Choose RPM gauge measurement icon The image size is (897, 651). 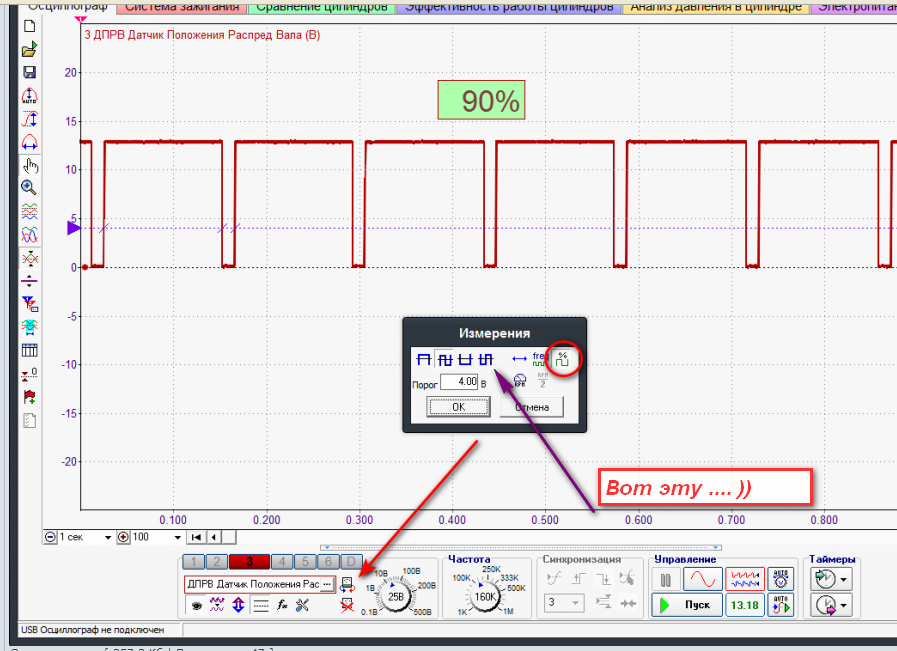pyautogui.click(x=520, y=380)
